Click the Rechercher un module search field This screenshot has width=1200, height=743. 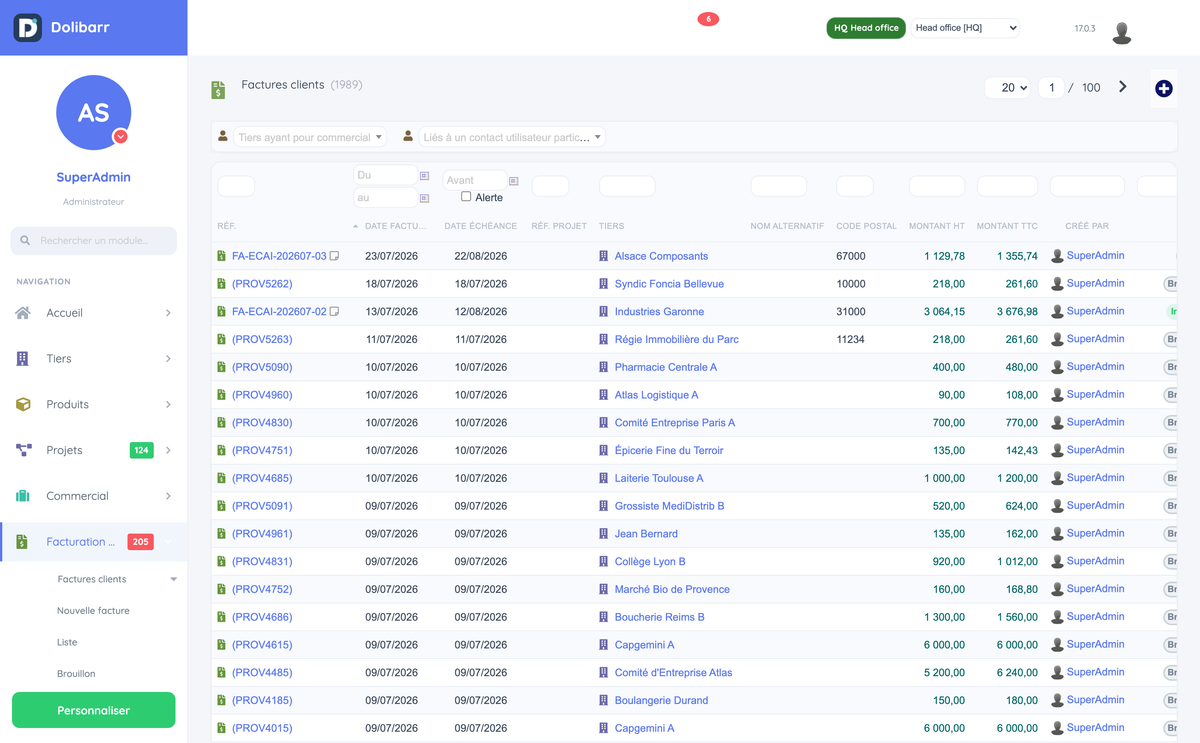click(x=94, y=241)
